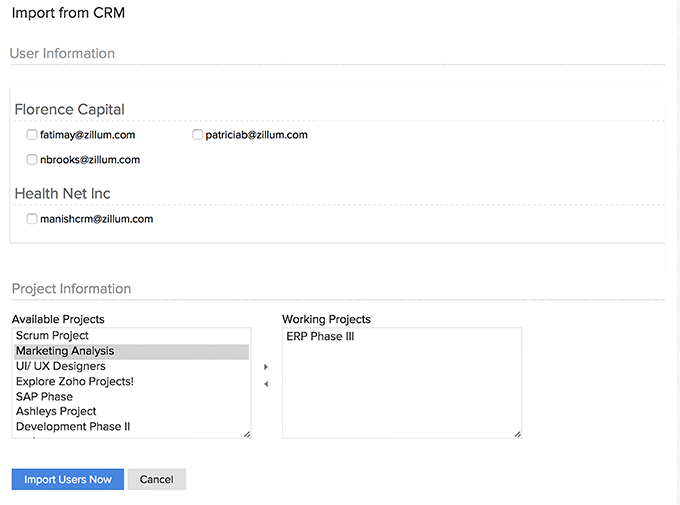
Task: Enable the nbrooks@zillum.com checkbox
Action: tap(32, 159)
